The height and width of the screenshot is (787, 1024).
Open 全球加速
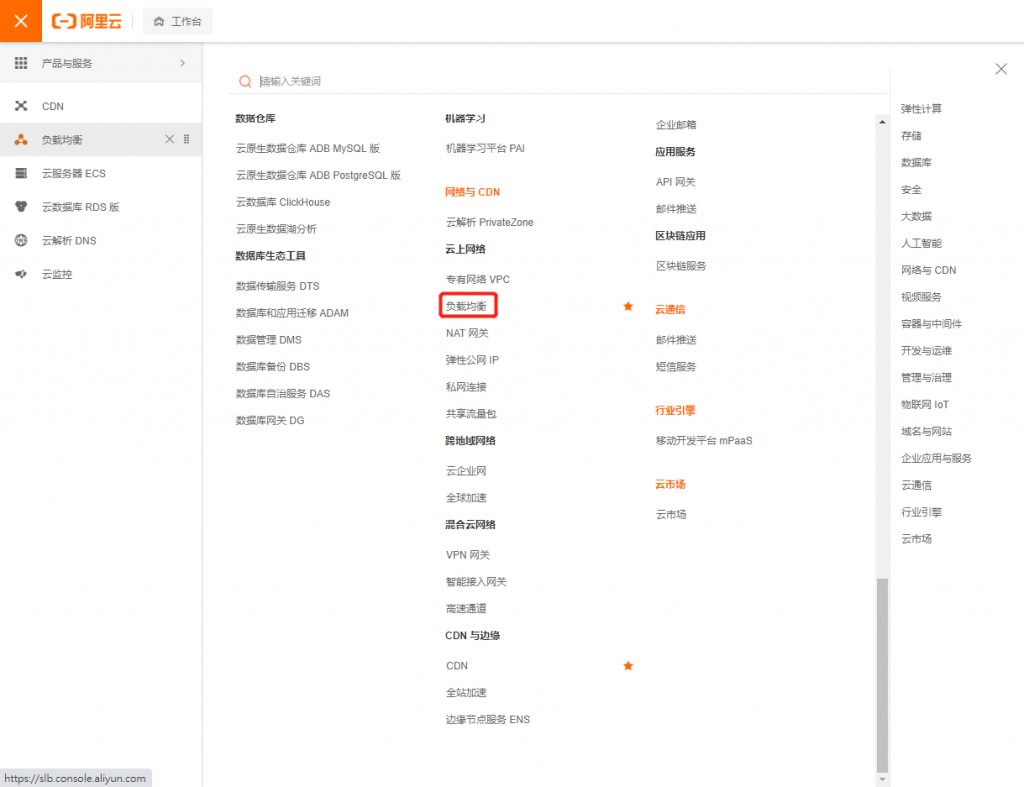466,497
